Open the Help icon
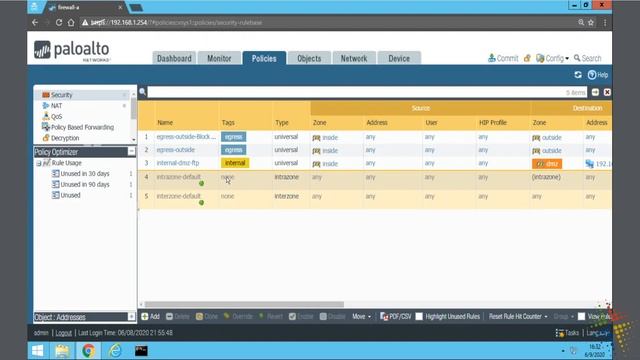 coord(598,75)
